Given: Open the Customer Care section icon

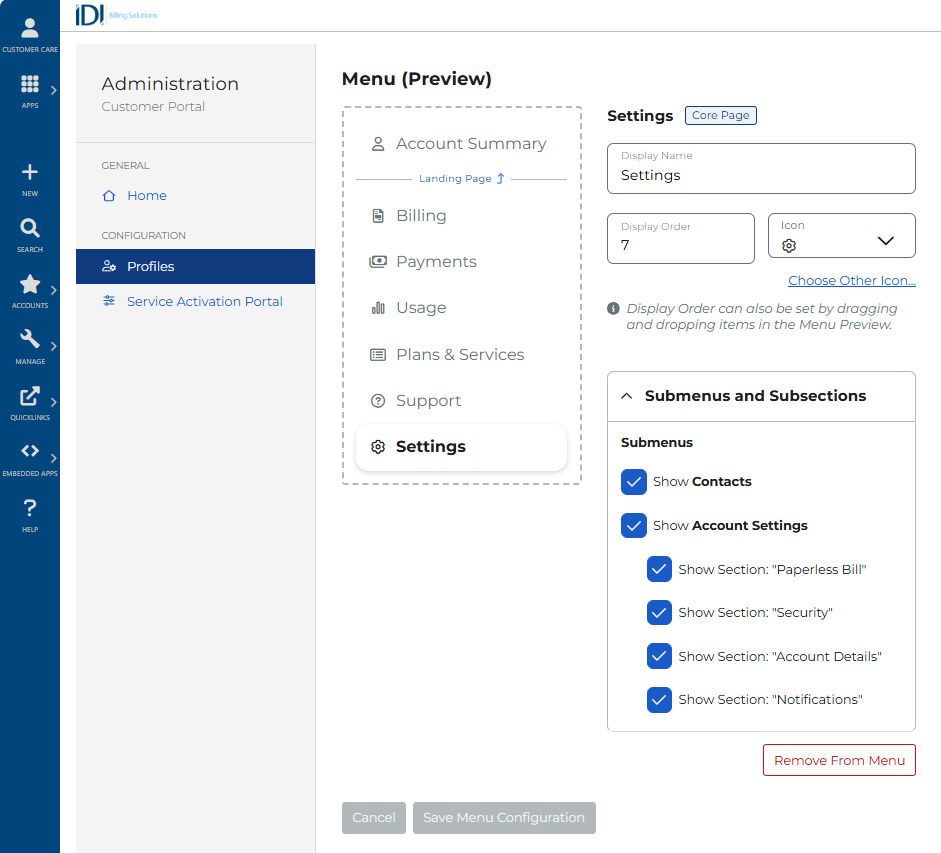Looking at the screenshot, I should click(30, 27).
